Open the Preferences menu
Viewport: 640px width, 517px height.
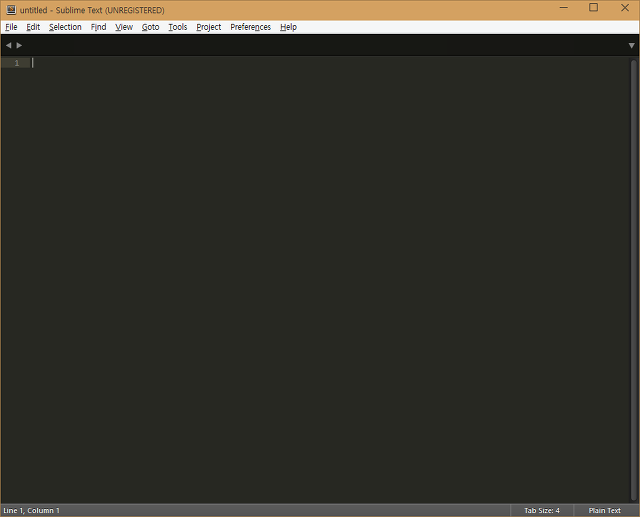(x=250, y=27)
